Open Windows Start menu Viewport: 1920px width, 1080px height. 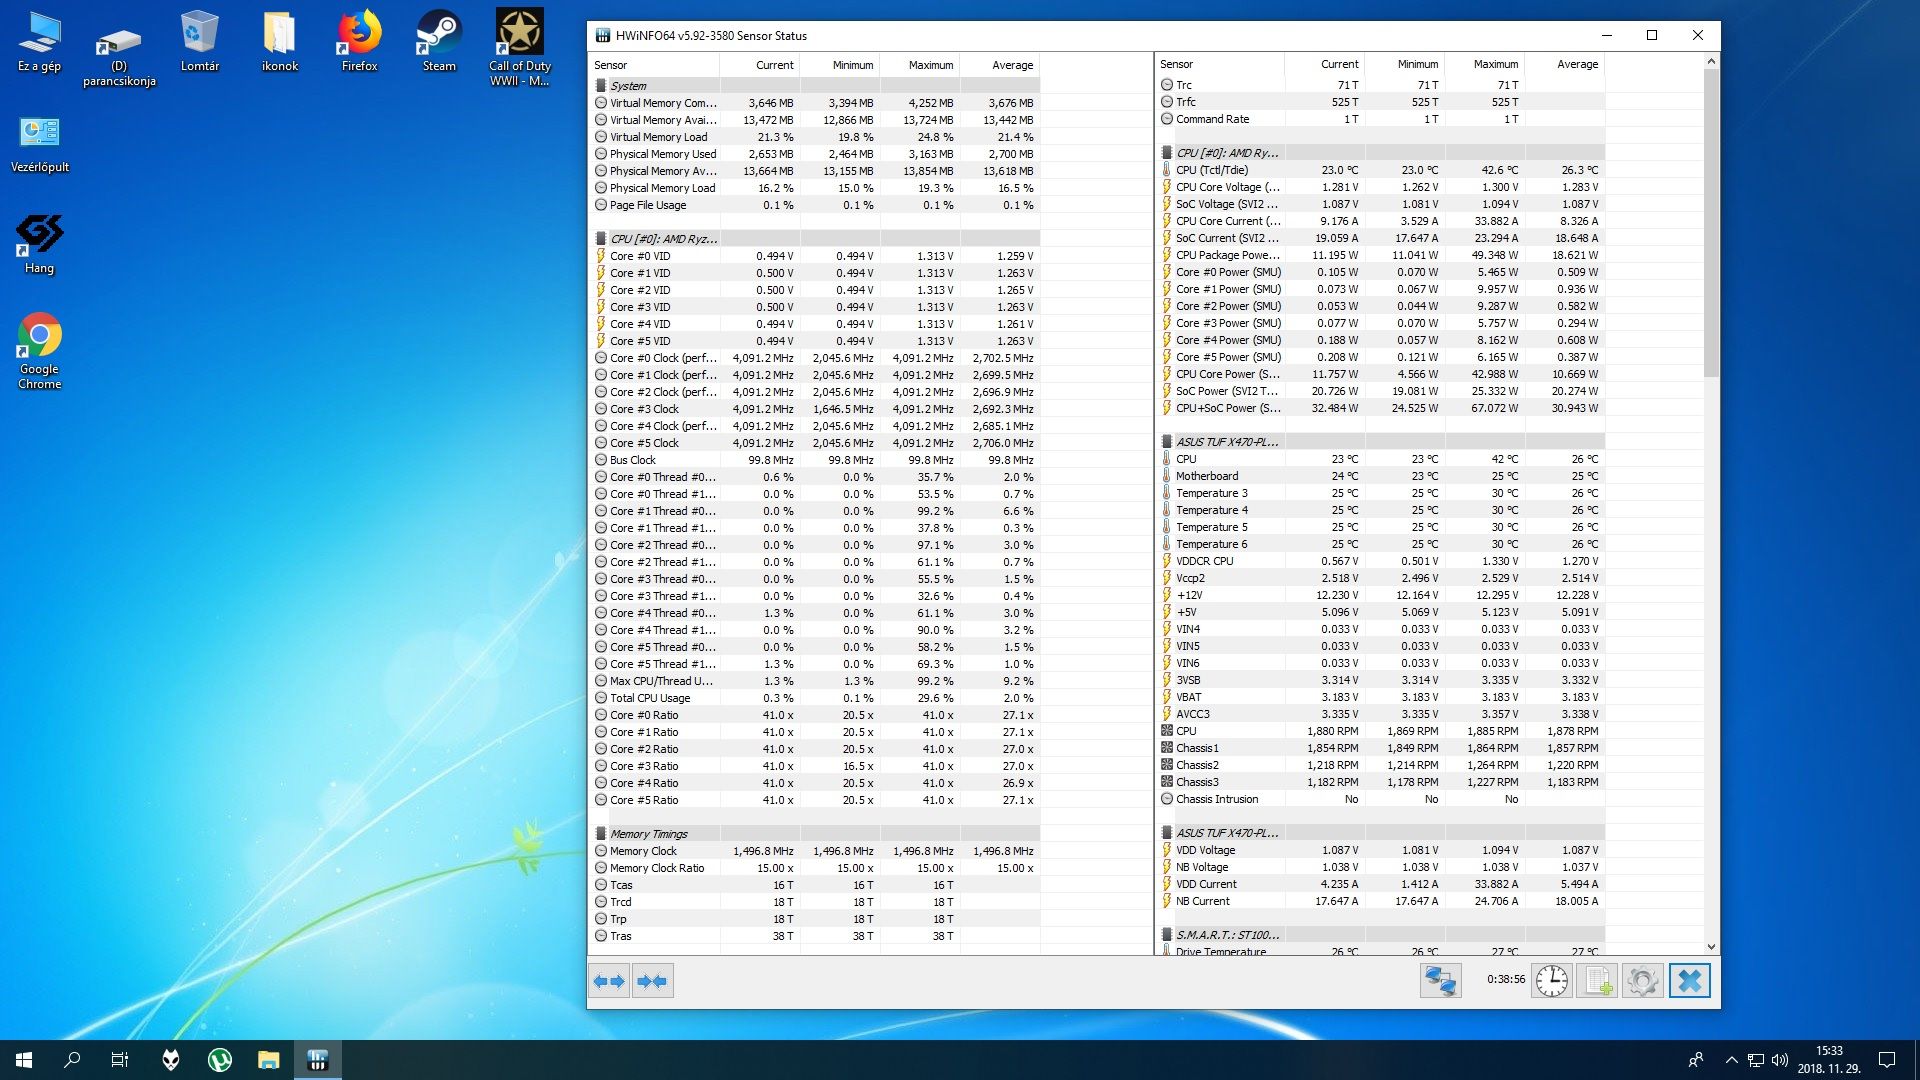pos(24,1060)
